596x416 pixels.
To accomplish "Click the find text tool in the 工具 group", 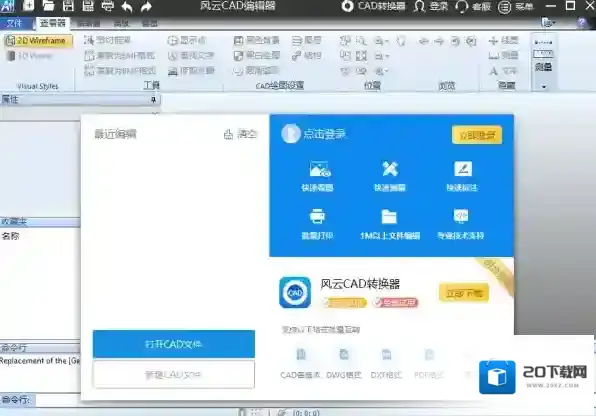I will click(x=191, y=56).
